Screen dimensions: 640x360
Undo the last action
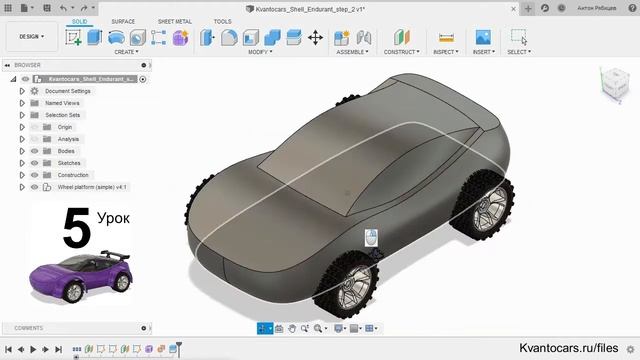coord(63,8)
